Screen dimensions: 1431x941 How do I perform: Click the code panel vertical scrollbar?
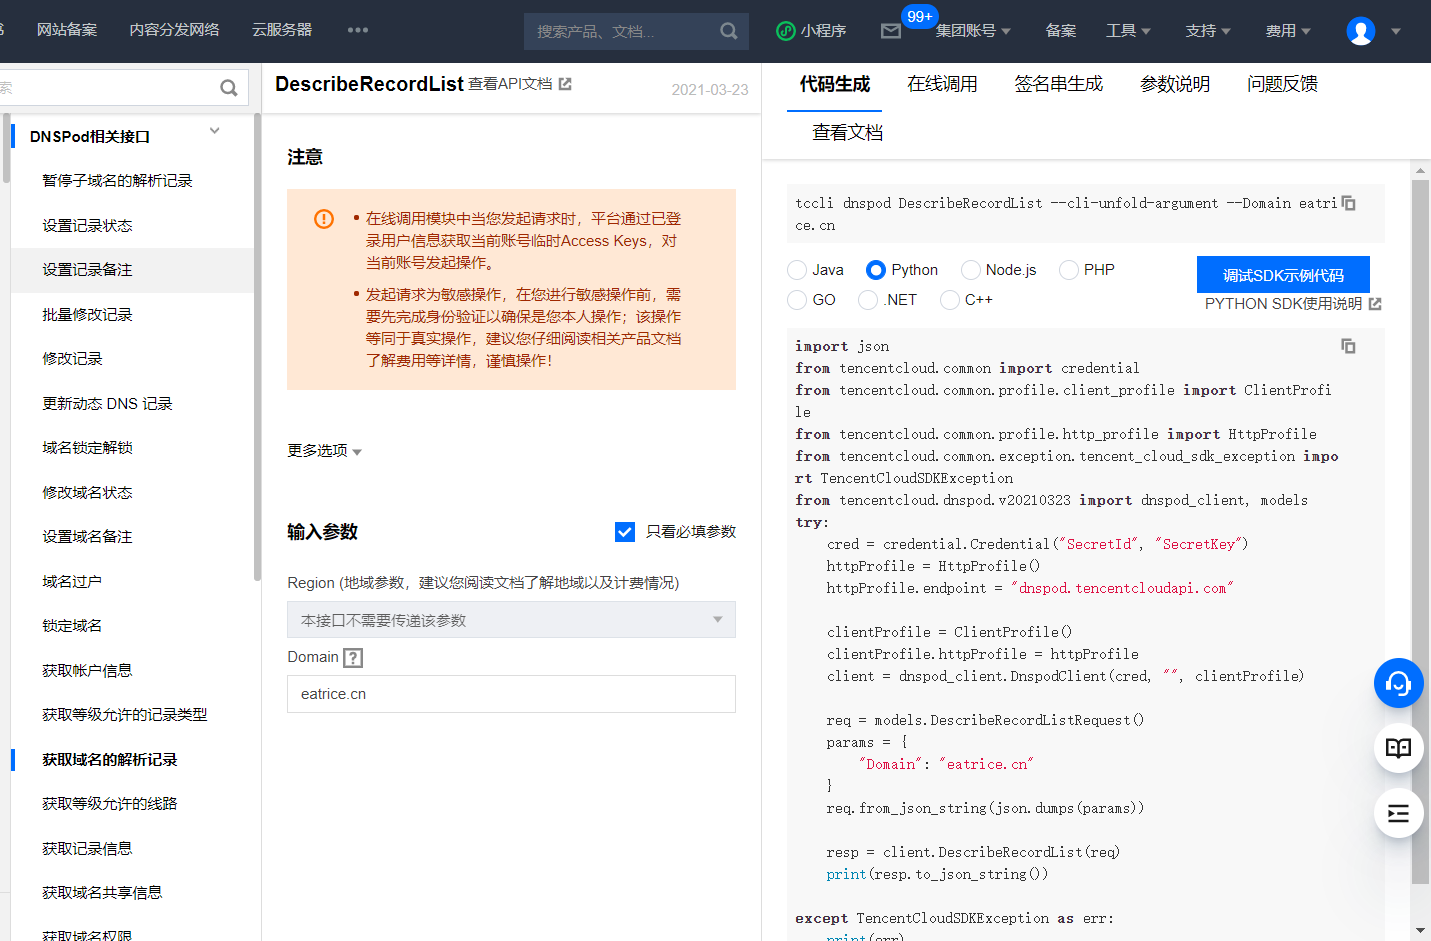[x=1420, y=530]
